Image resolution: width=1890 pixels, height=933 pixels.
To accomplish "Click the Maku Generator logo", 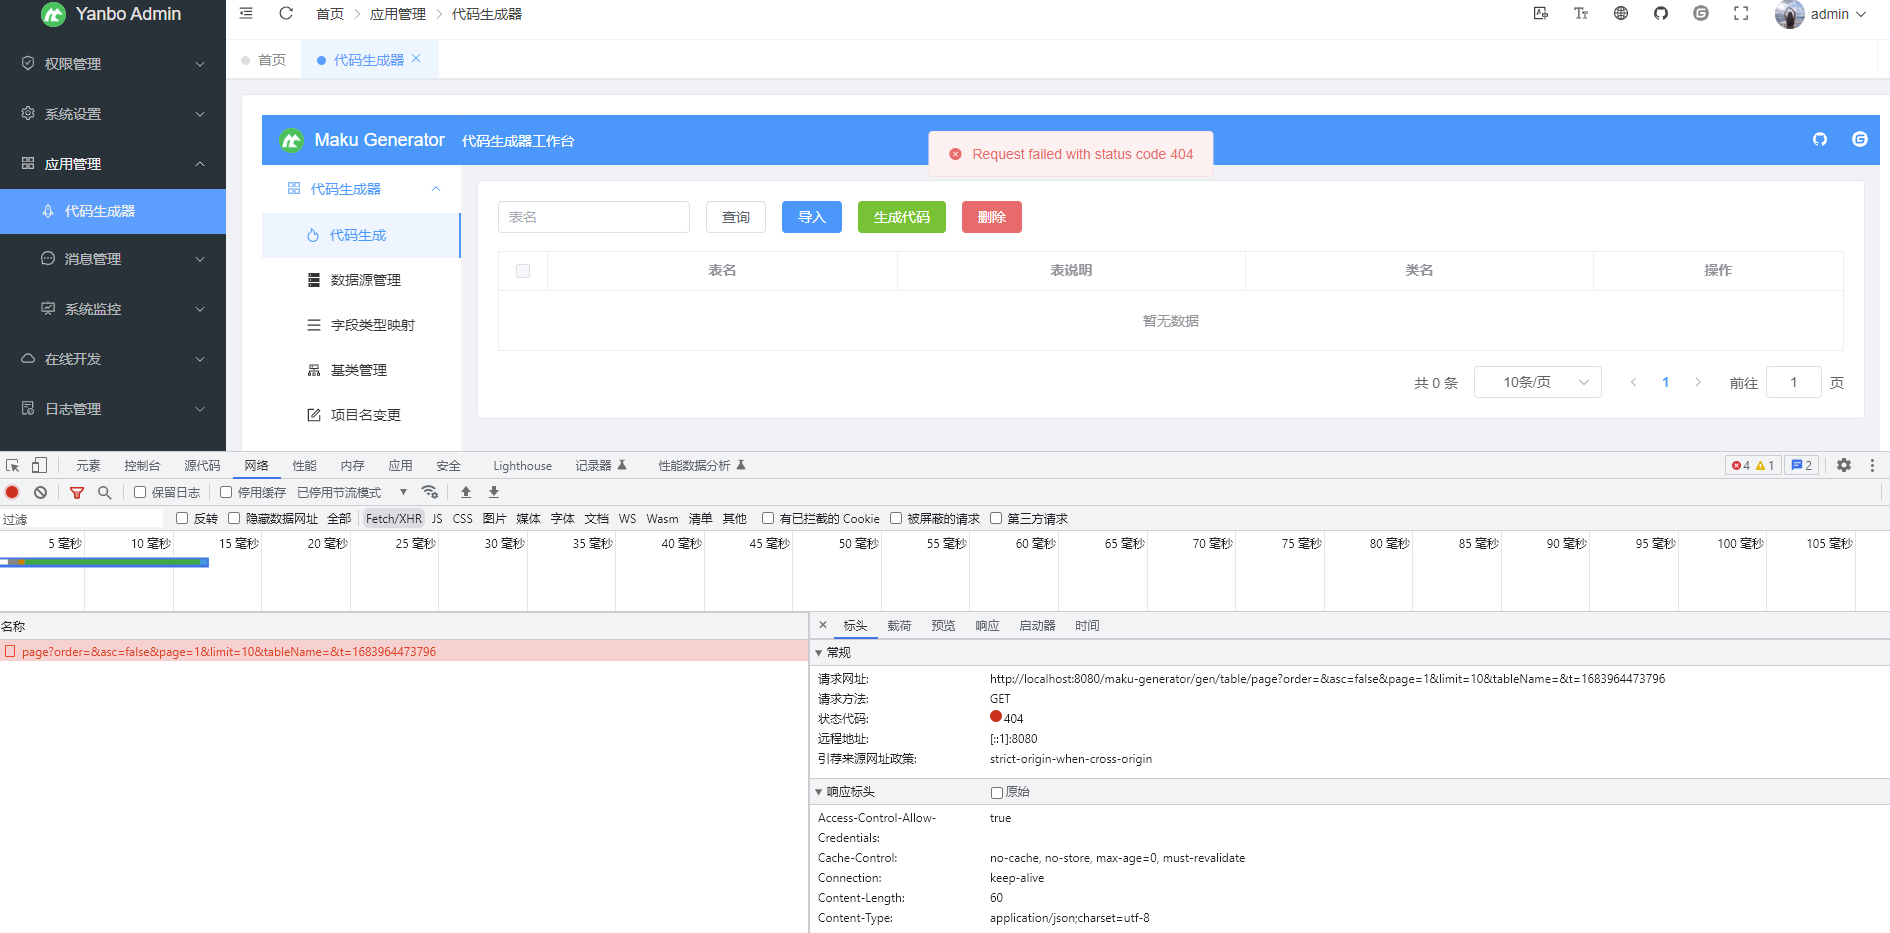I will [291, 140].
